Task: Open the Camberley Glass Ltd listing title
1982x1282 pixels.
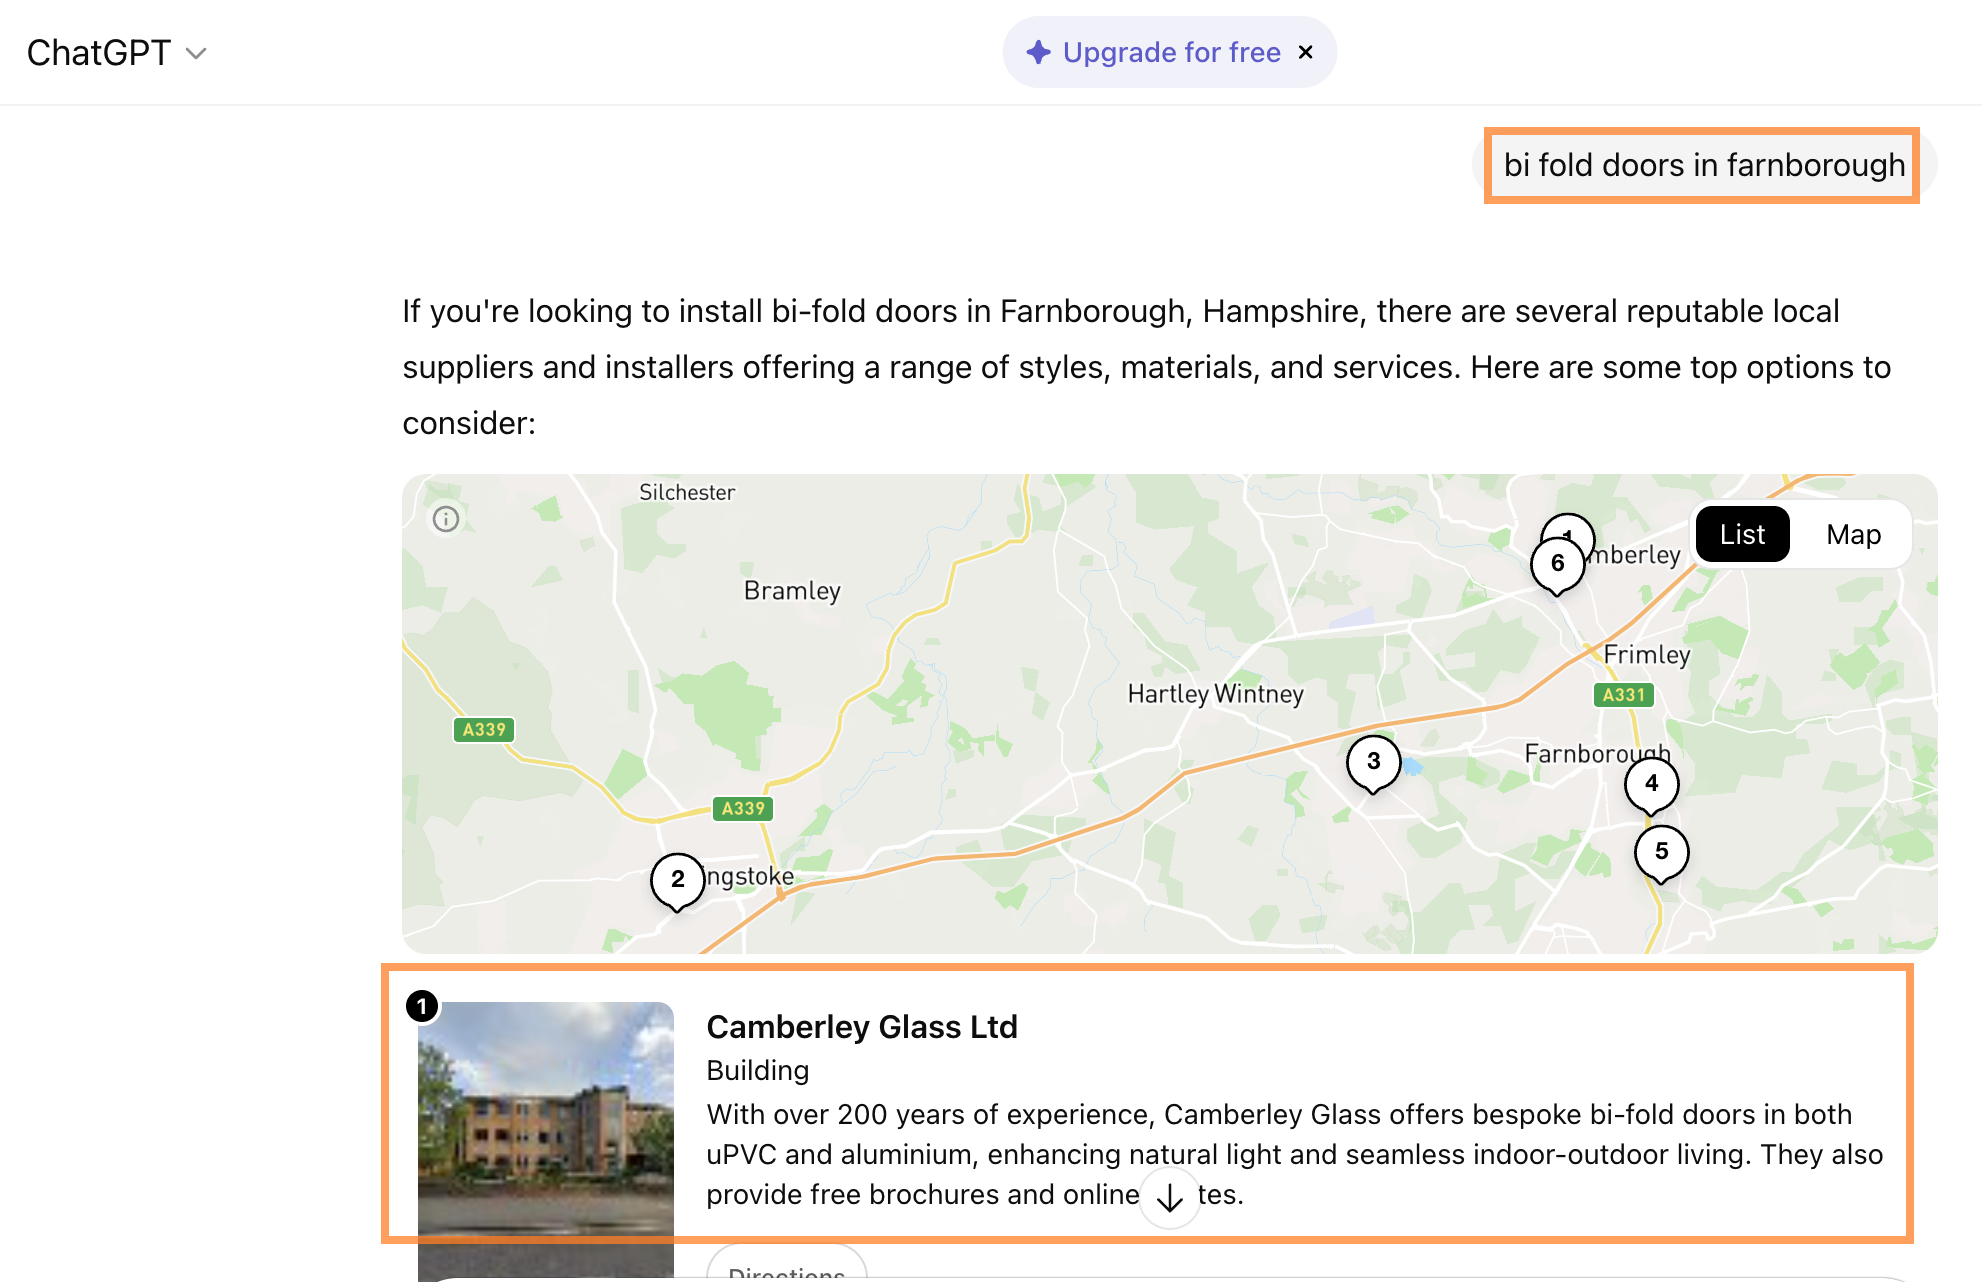Action: (861, 1027)
